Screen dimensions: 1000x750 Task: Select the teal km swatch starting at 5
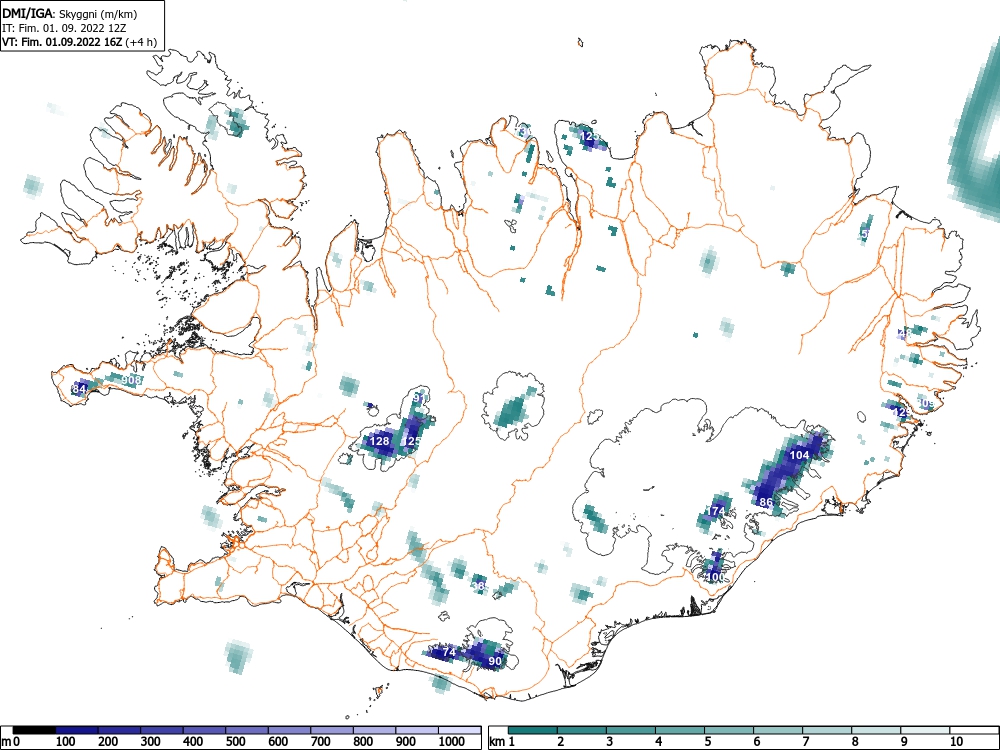pyautogui.click(x=729, y=730)
